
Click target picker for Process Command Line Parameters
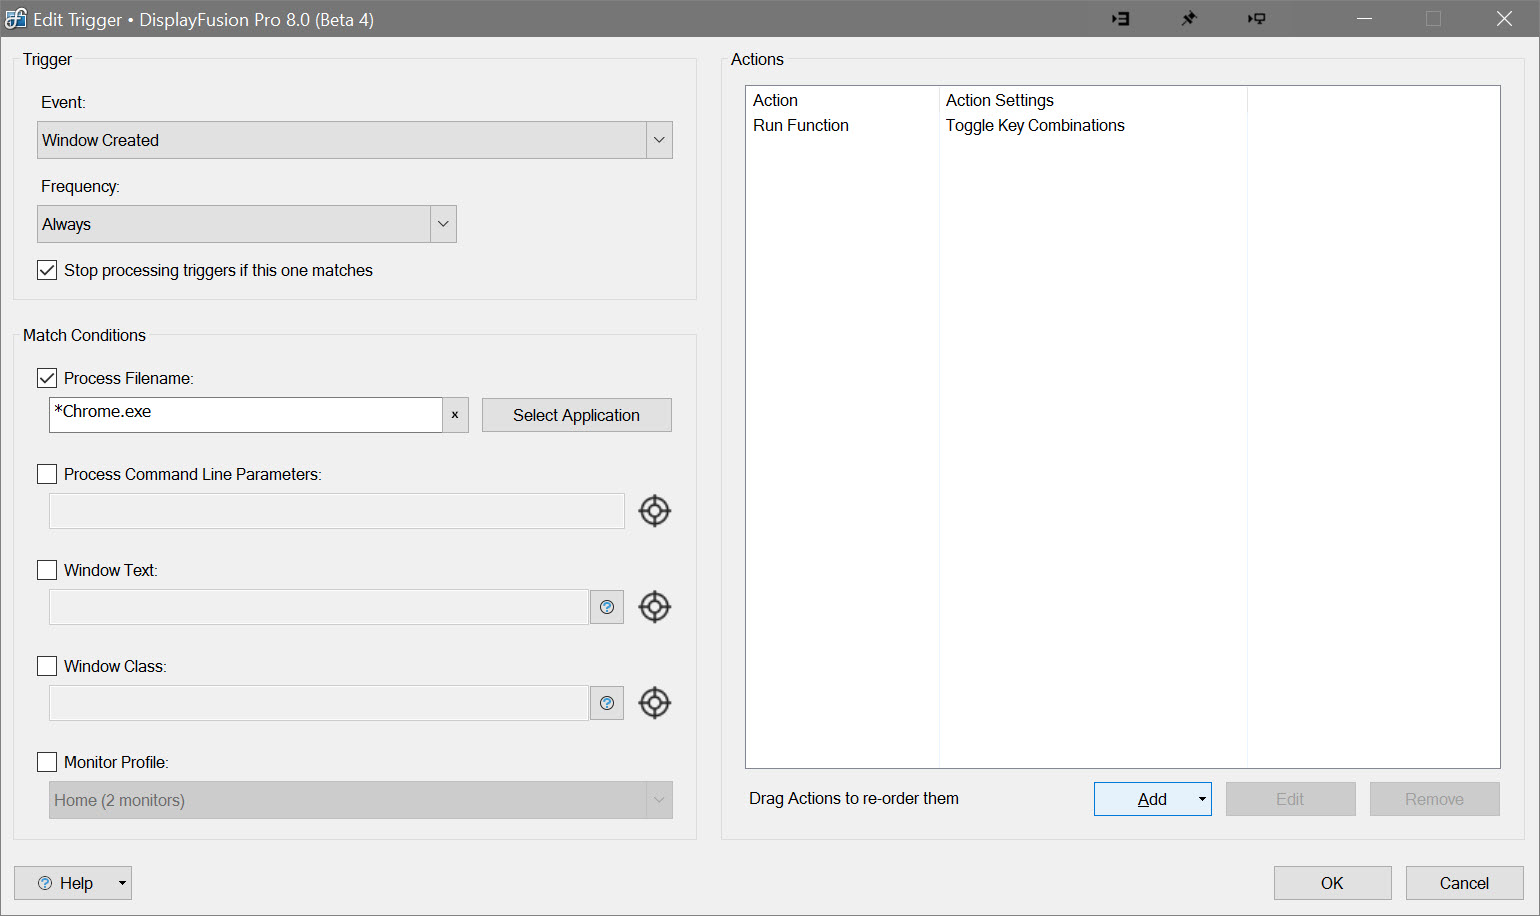click(654, 511)
